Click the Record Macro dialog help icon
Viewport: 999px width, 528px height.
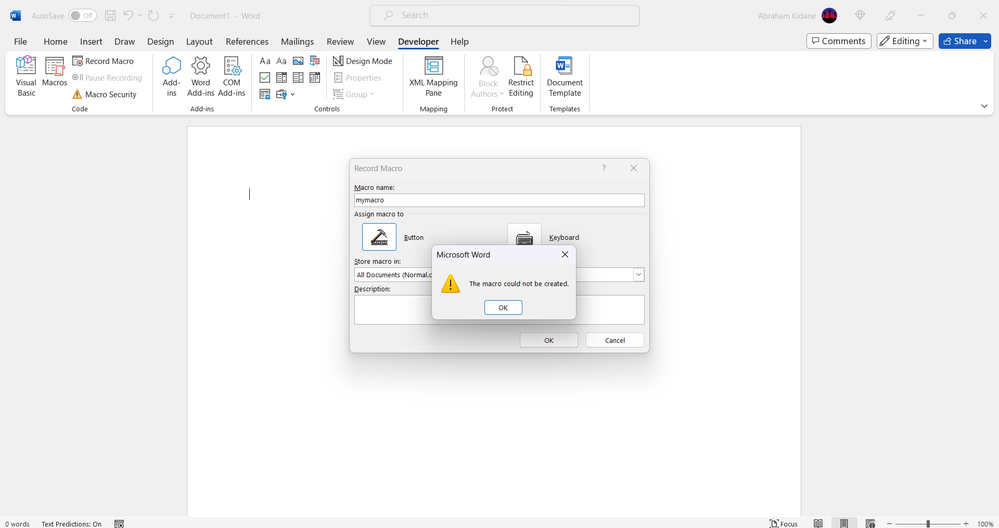pos(604,168)
